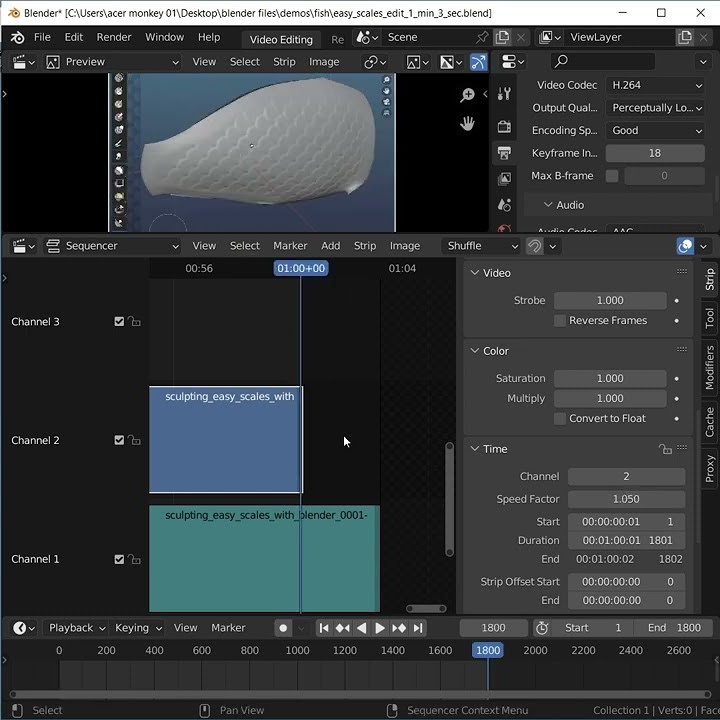Play animation in reverse
The width and height of the screenshot is (720, 720).
pyautogui.click(x=361, y=628)
